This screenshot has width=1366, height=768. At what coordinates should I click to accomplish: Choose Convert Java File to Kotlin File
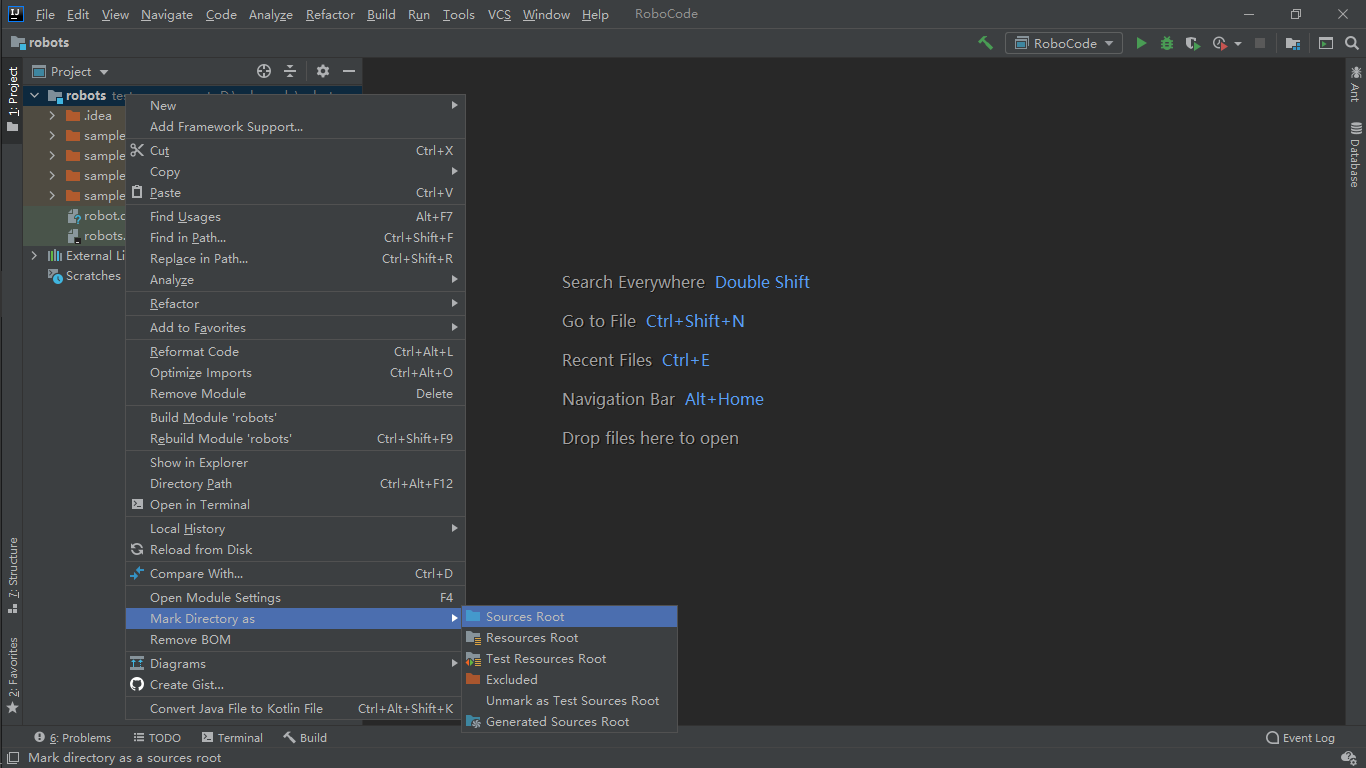coord(295,709)
